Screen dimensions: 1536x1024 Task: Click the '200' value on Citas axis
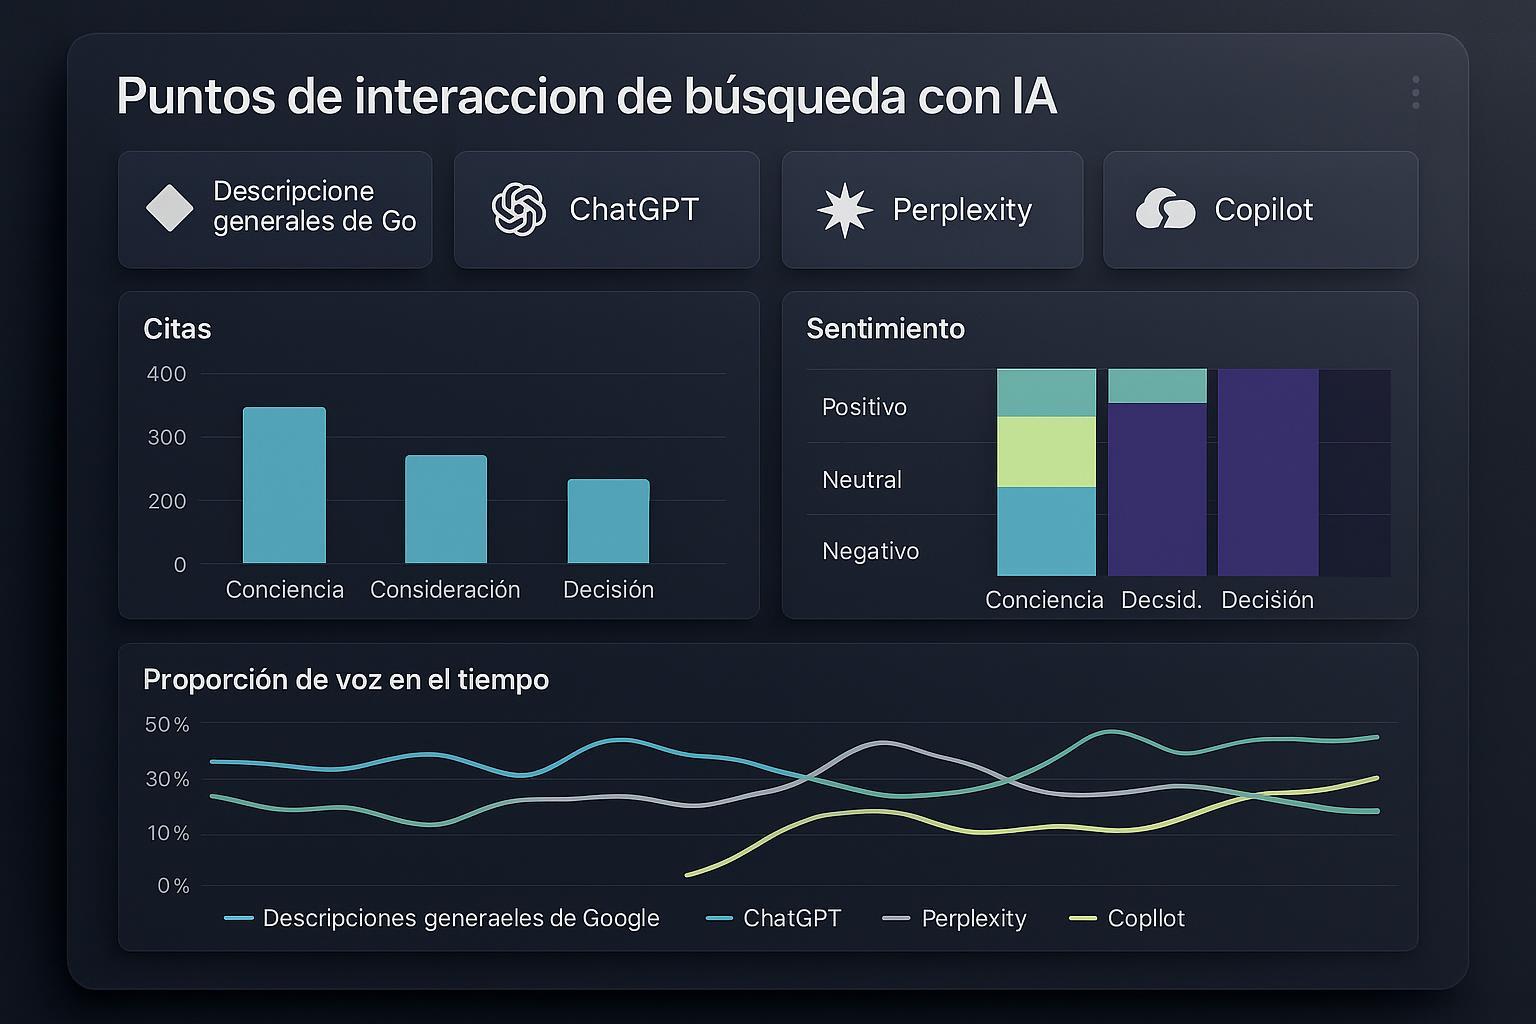point(166,501)
